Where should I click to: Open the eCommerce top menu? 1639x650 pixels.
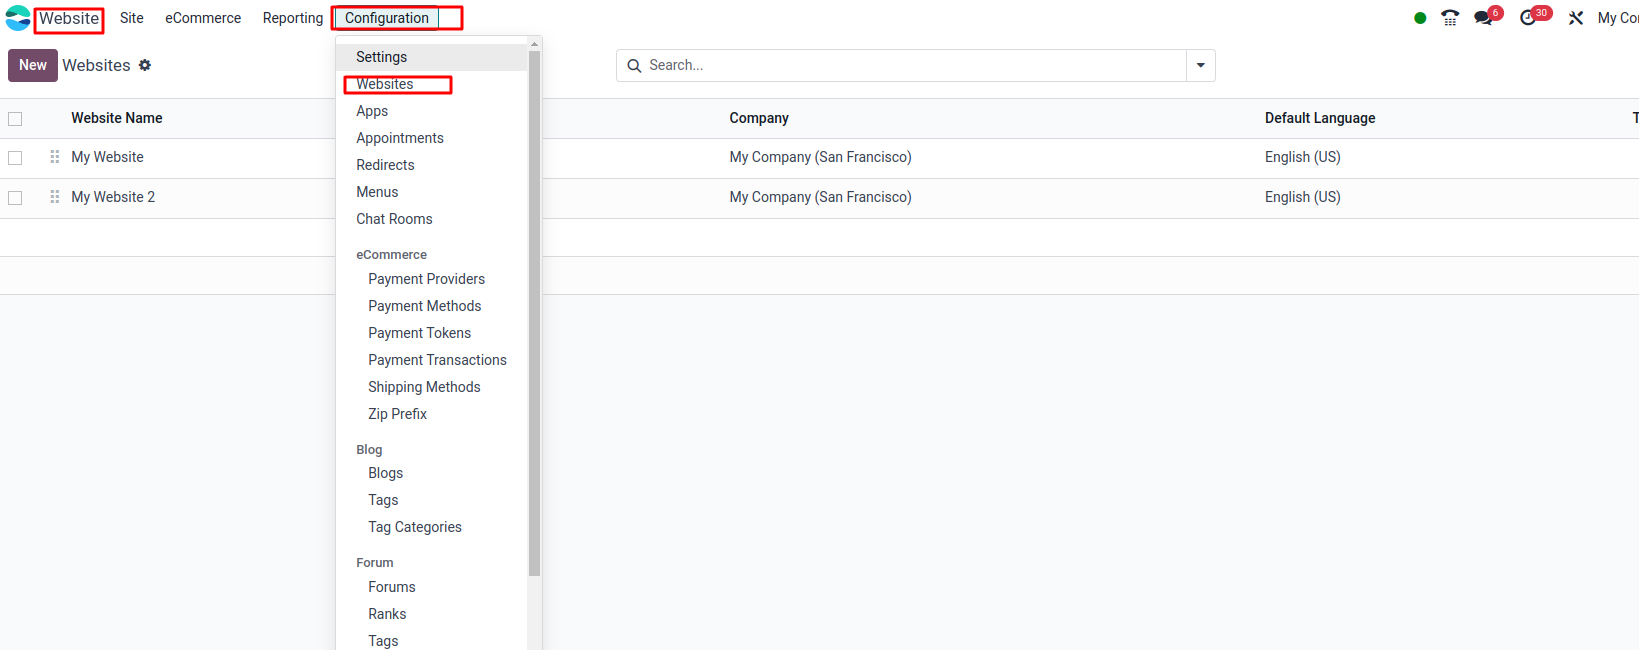coord(203,18)
